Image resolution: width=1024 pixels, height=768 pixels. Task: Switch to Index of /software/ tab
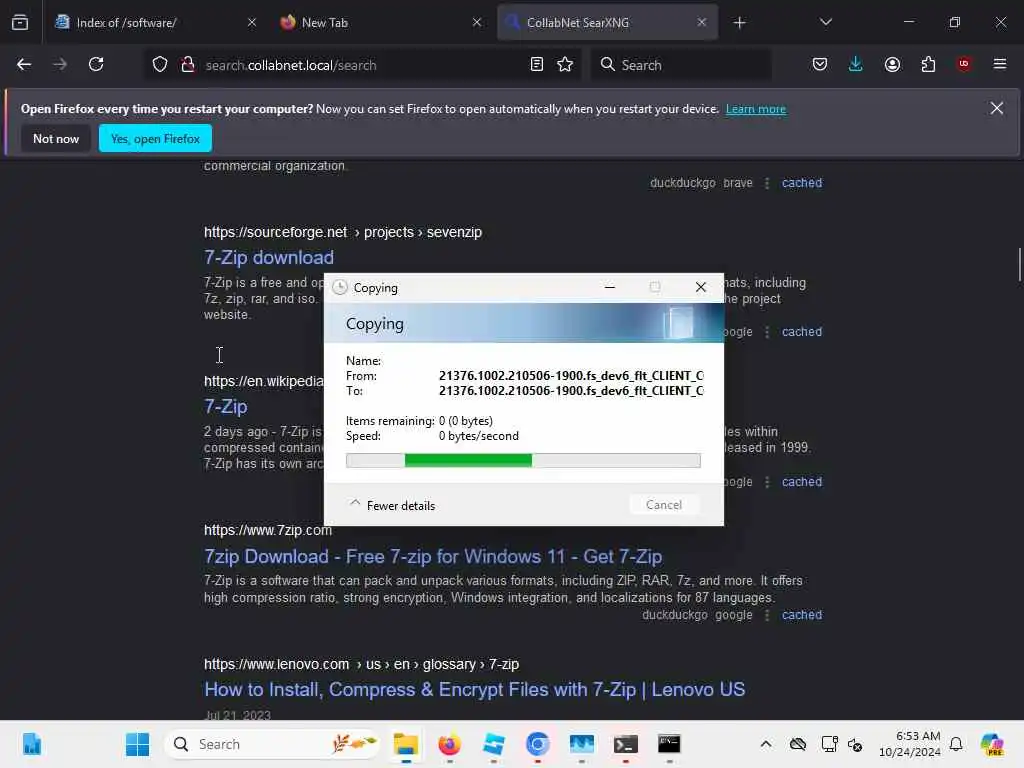coord(155,23)
